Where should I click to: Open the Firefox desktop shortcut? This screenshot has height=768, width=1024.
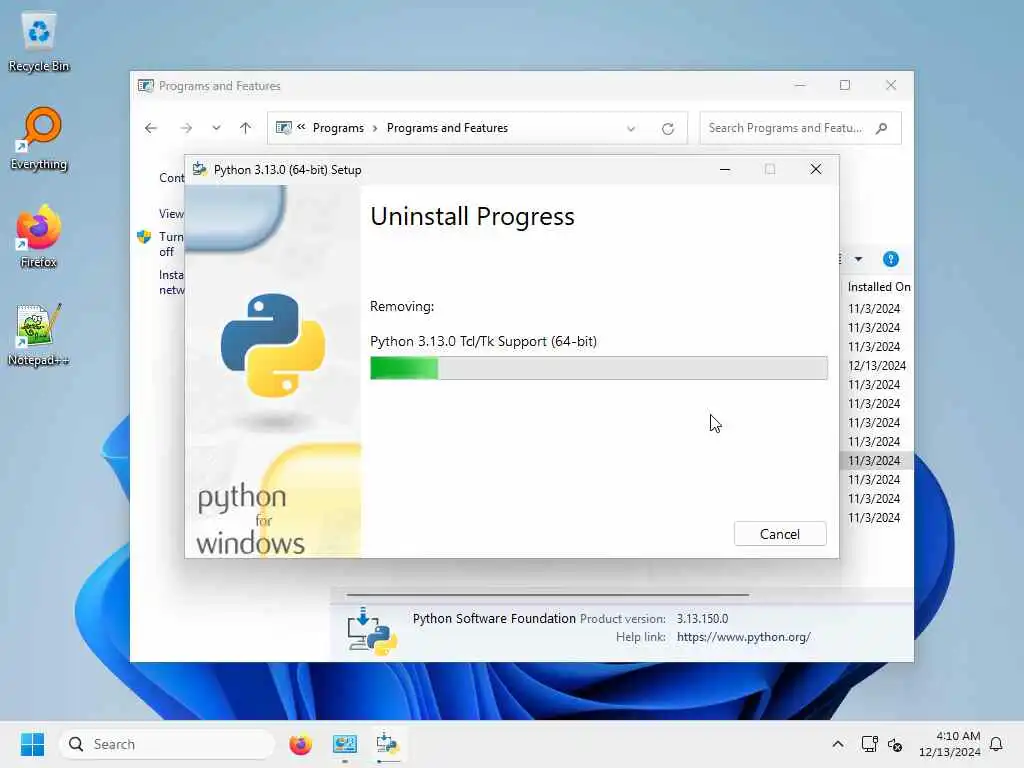pos(39,237)
